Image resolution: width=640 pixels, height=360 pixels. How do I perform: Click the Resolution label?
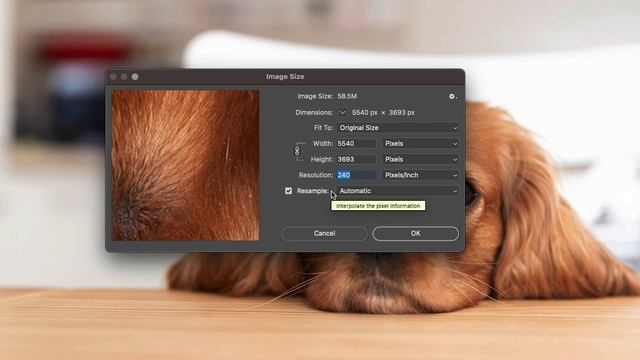(316, 175)
